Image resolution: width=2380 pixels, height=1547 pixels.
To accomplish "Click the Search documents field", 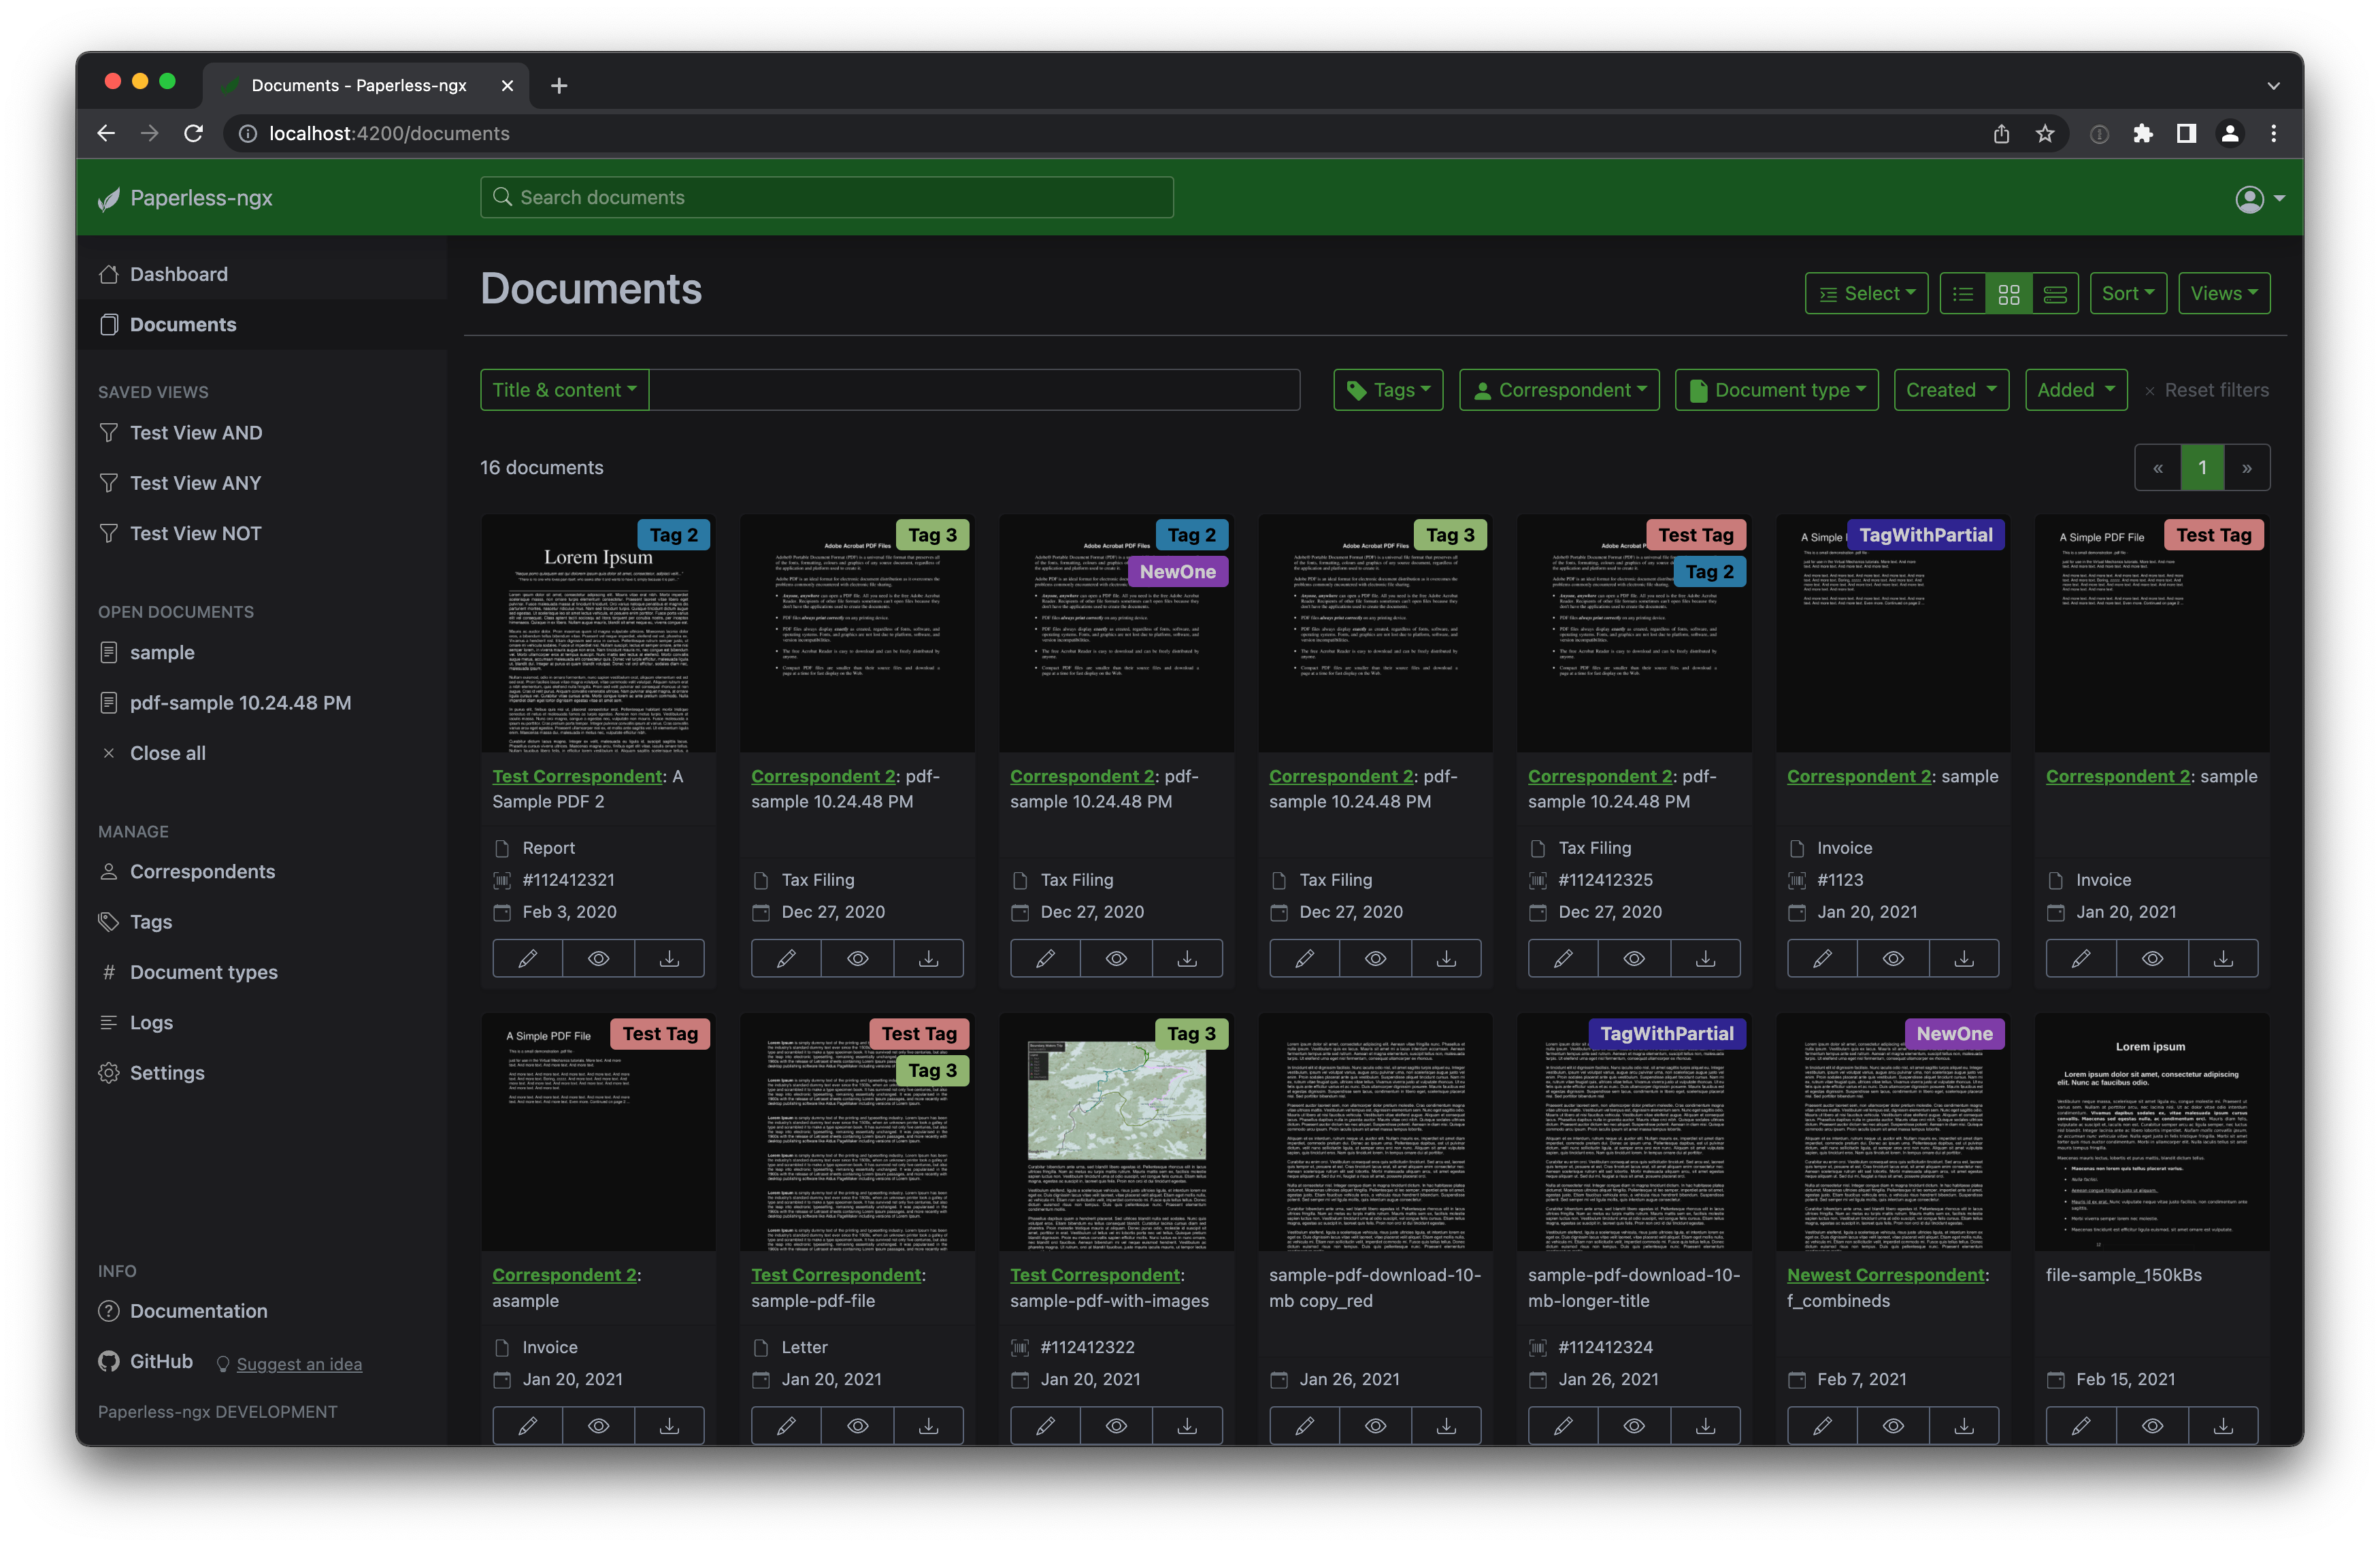I will coord(826,198).
